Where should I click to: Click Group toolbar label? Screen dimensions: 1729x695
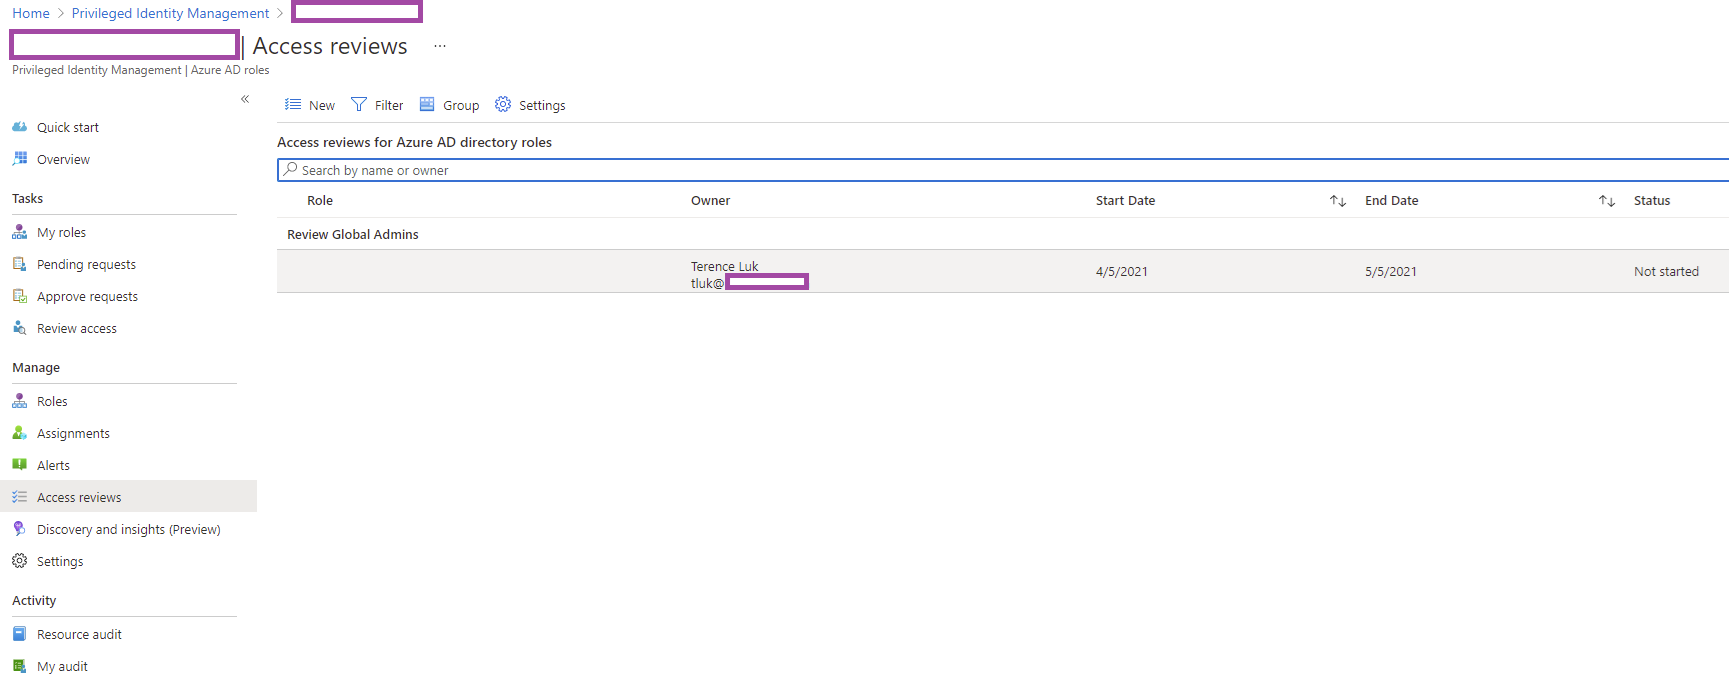click(x=461, y=105)
